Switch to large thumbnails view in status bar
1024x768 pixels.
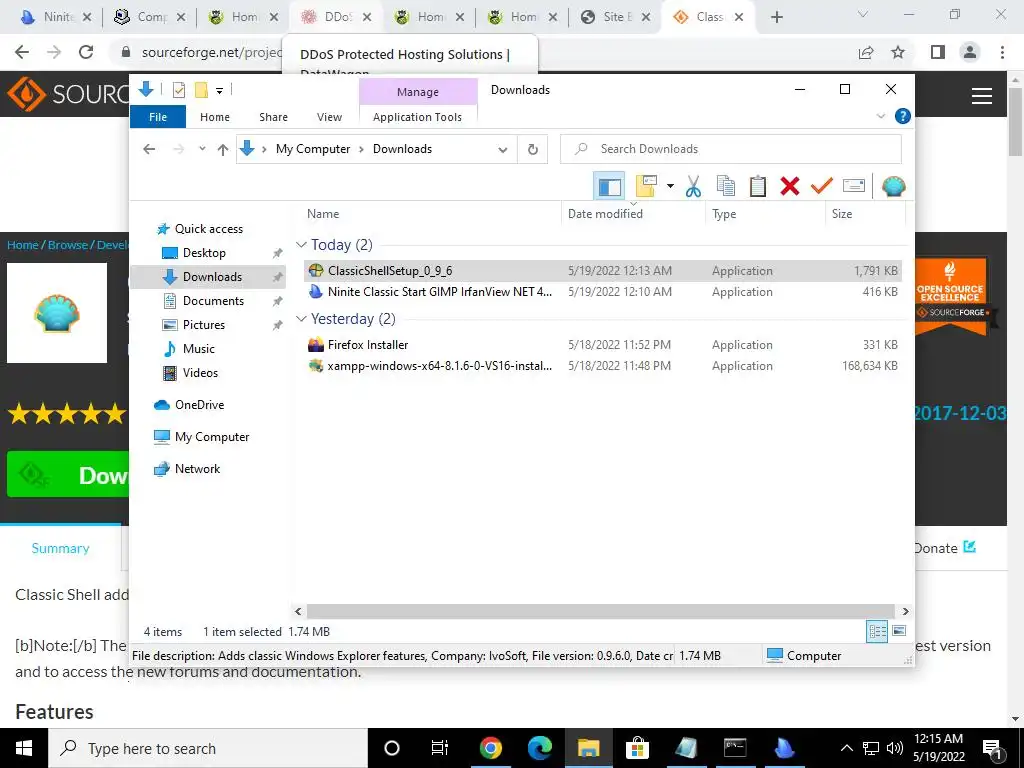pos(899,631)
